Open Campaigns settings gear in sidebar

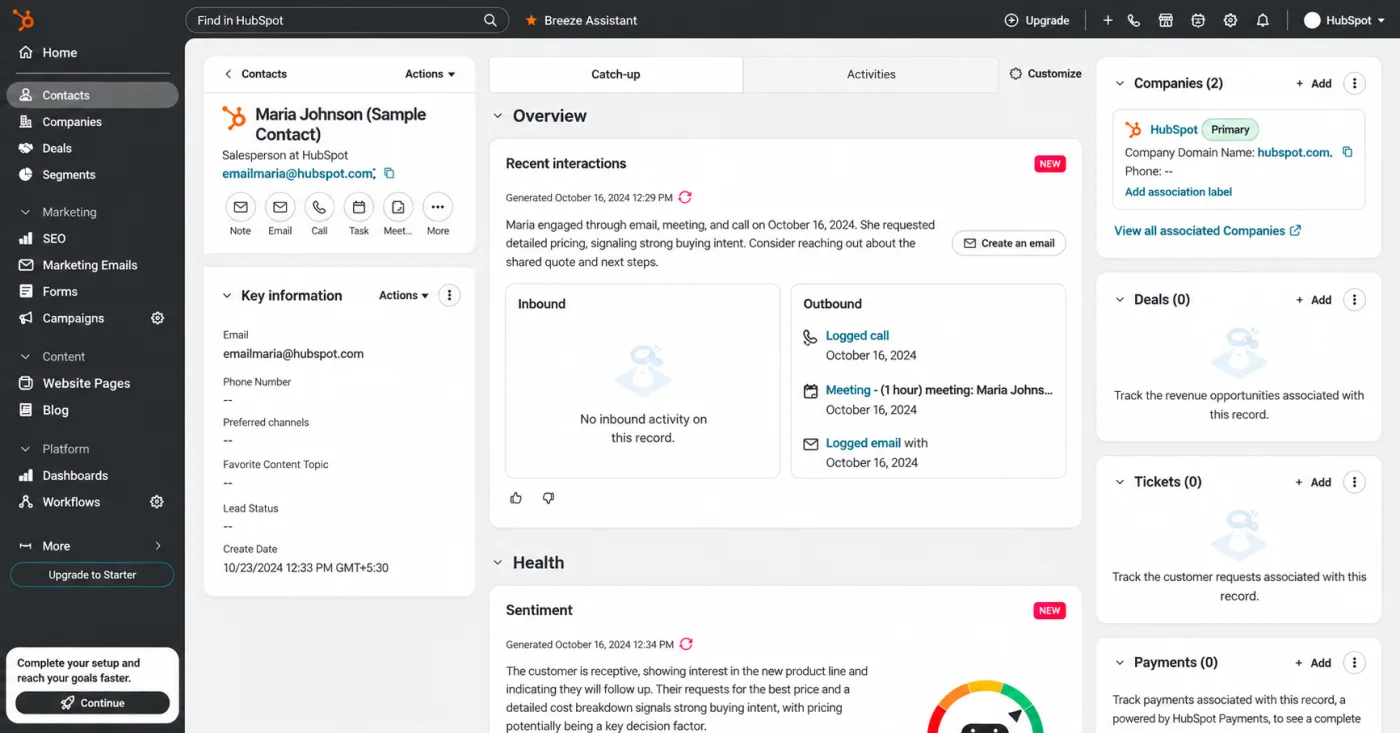157,318
